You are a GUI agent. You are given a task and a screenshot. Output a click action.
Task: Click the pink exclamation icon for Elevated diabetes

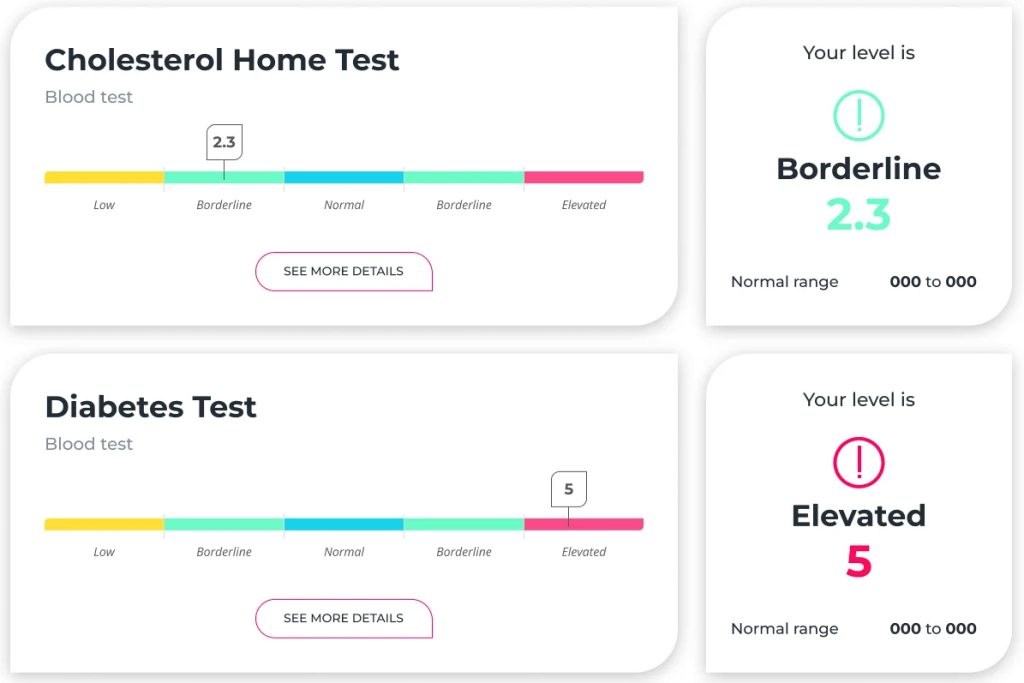click(x=858, y=461)
